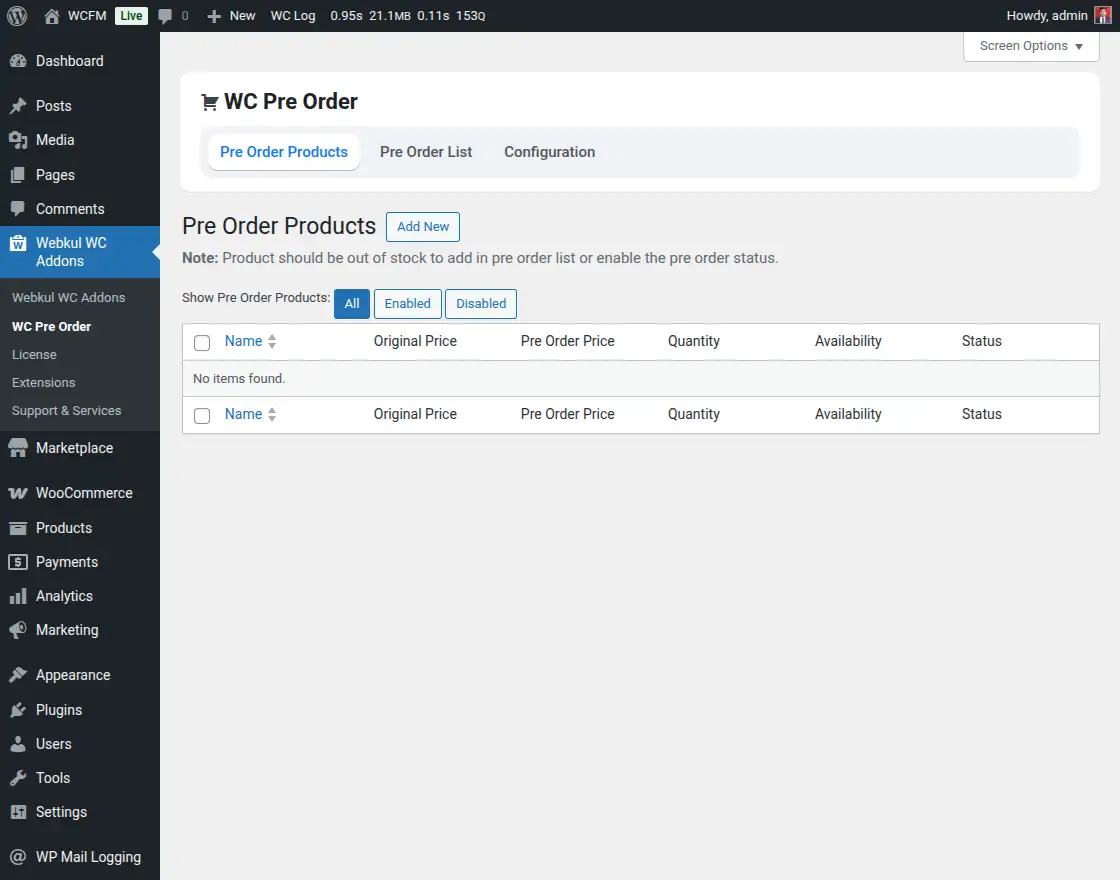Viewport: 1120px width, 880px height.
Task: Open the WP Mail Logging @ icon
Action: pos(17,857)
